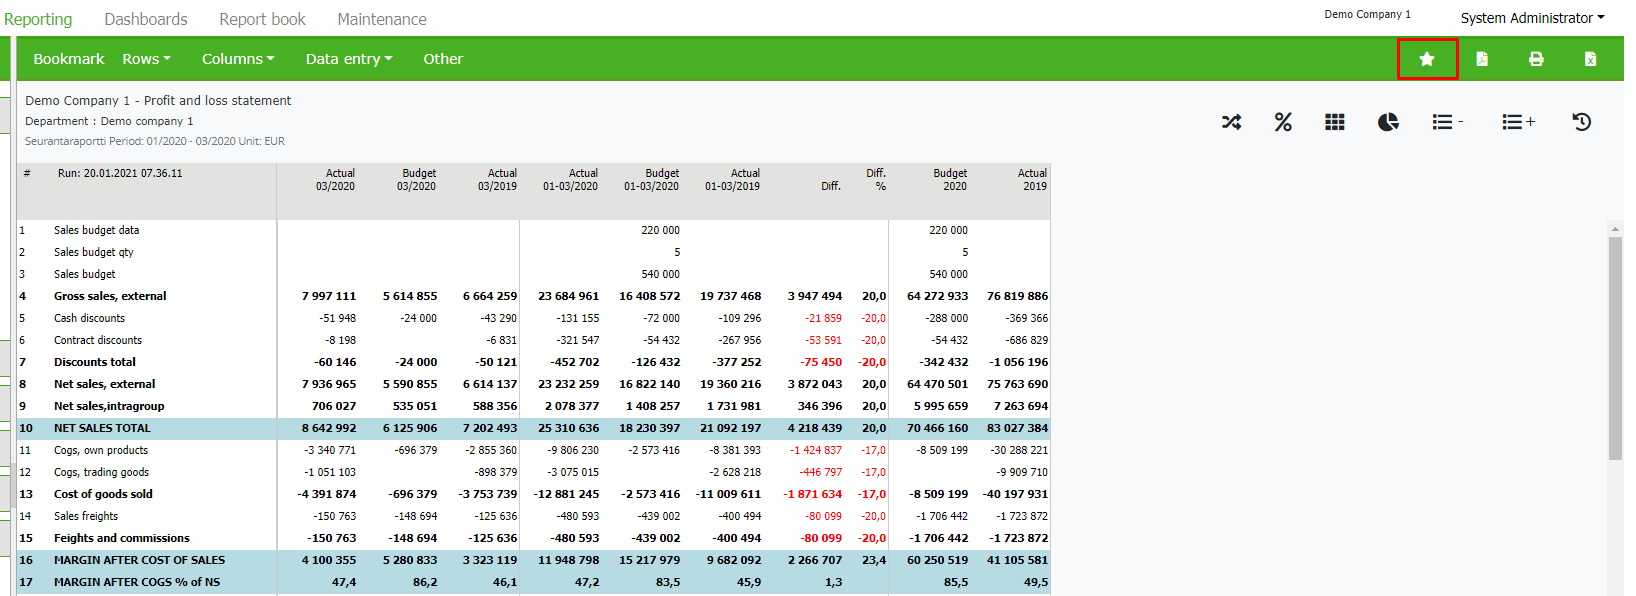This screenshot has width=1636, height=596.
Task: Select the Gross sales, external row
Action: coord(533,296)
